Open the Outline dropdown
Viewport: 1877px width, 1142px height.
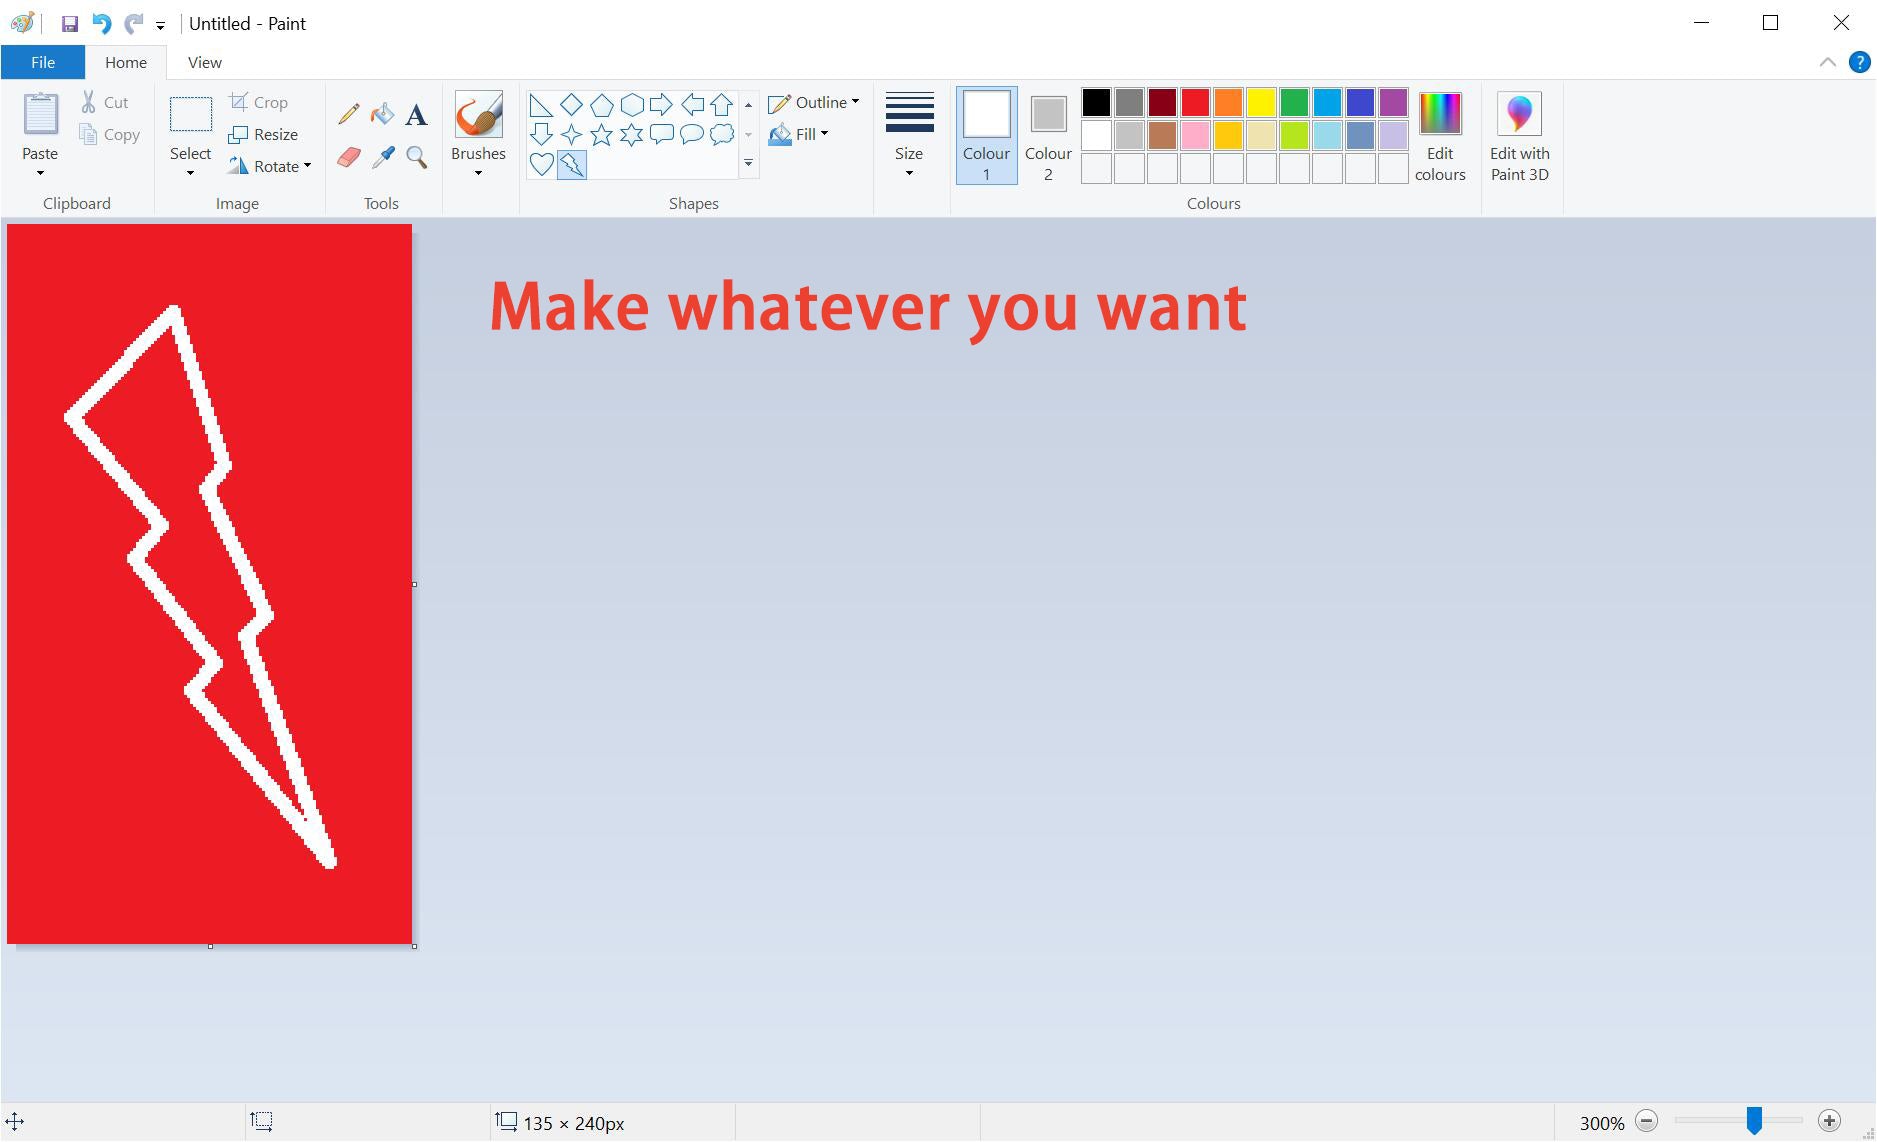[814, 102]
